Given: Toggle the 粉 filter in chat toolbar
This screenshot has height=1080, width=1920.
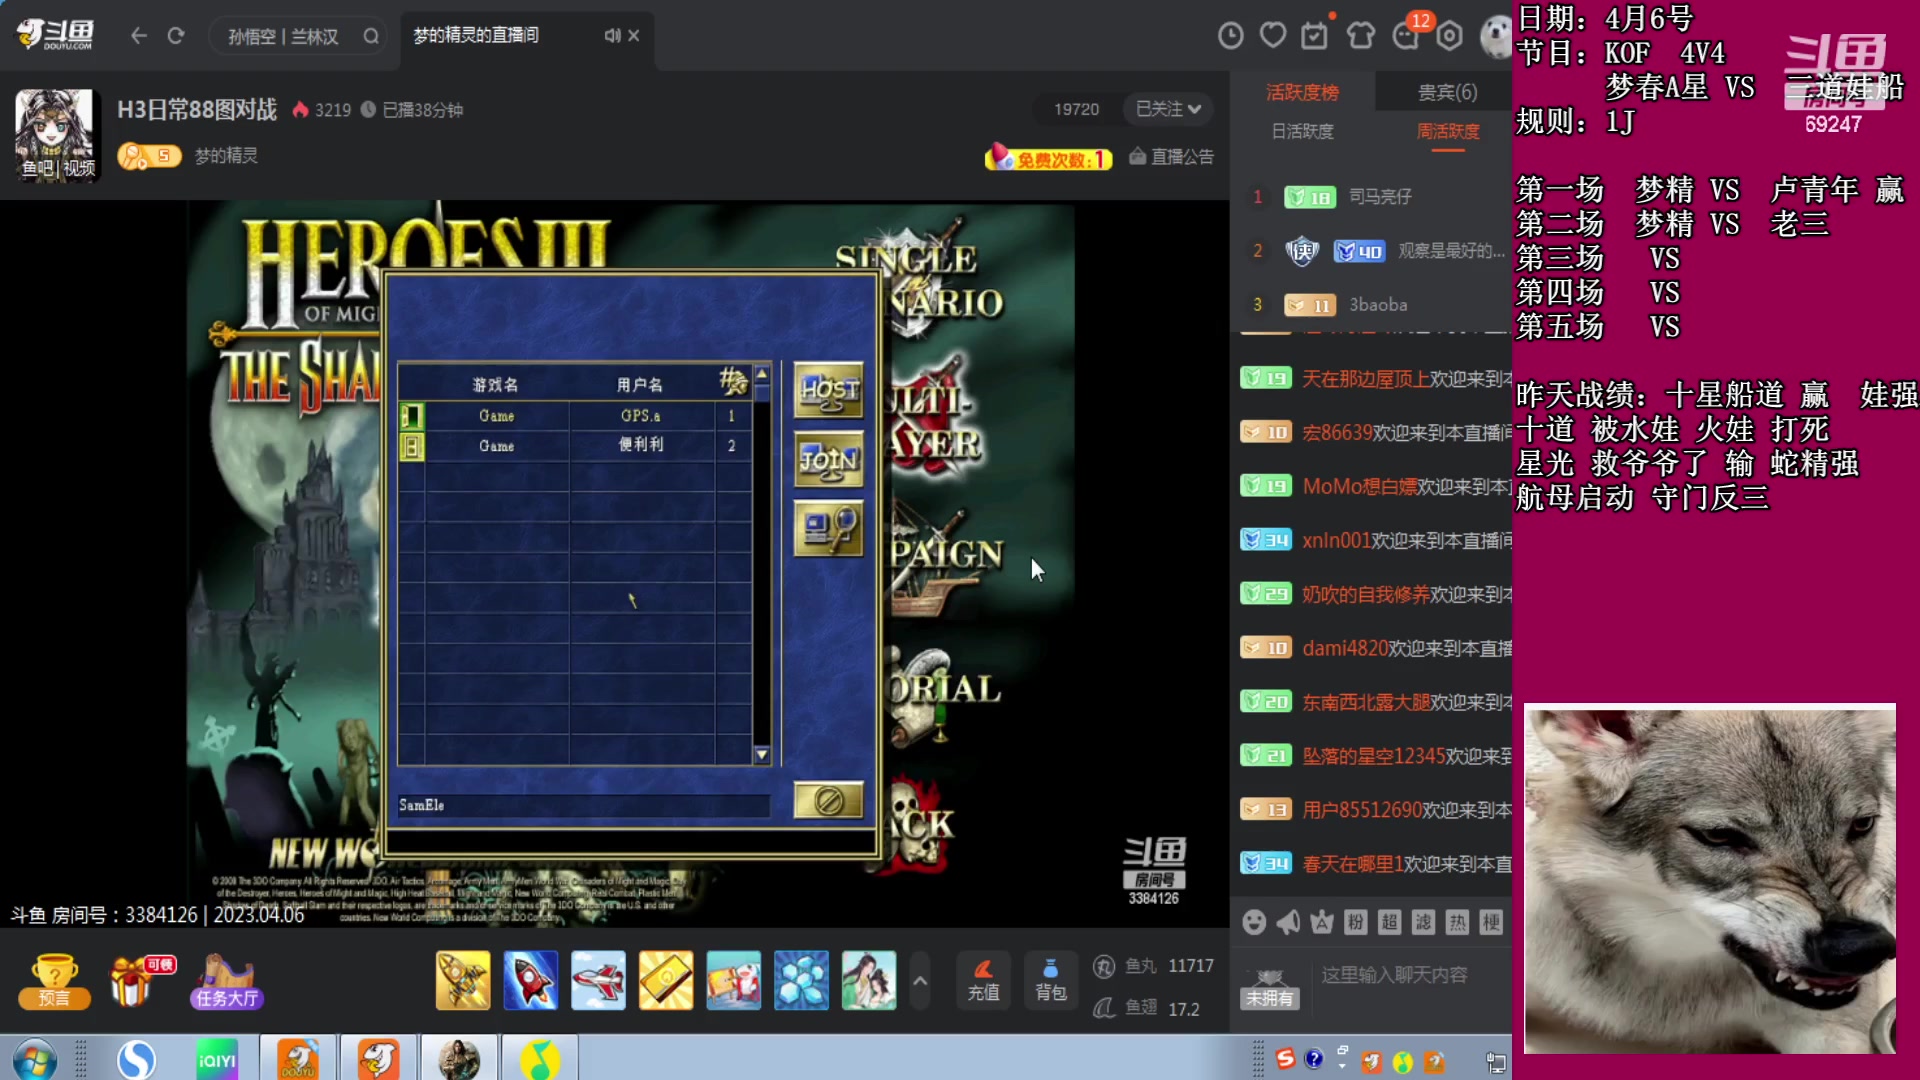Looking at the screenshot, I should click(x=1356, y=922).
